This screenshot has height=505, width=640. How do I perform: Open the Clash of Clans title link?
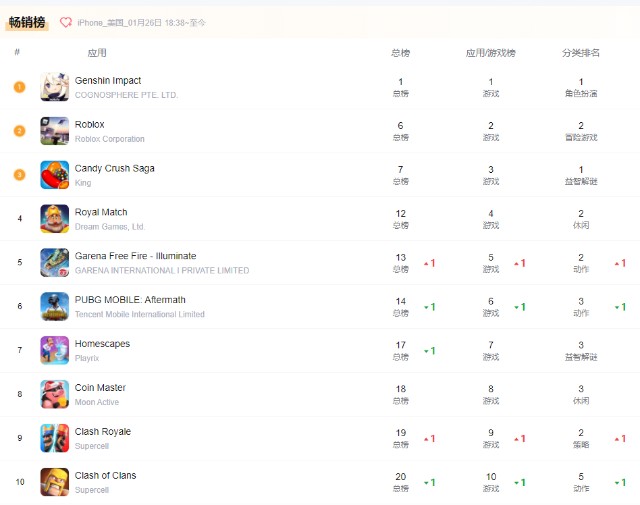105,475
